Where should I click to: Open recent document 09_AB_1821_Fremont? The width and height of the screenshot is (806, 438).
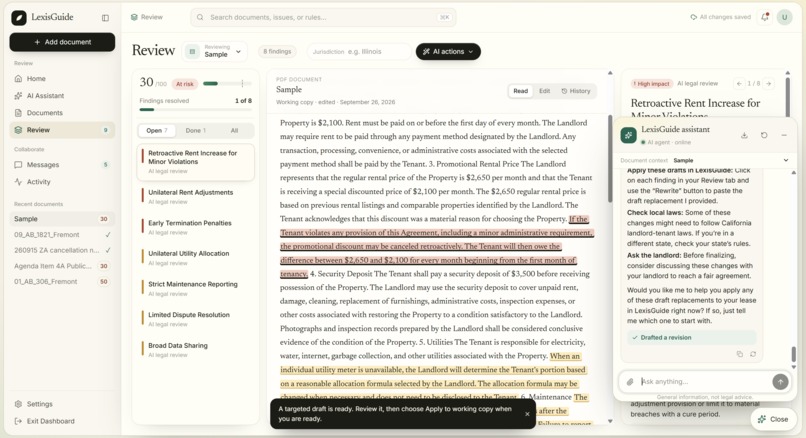coord(62,234)
